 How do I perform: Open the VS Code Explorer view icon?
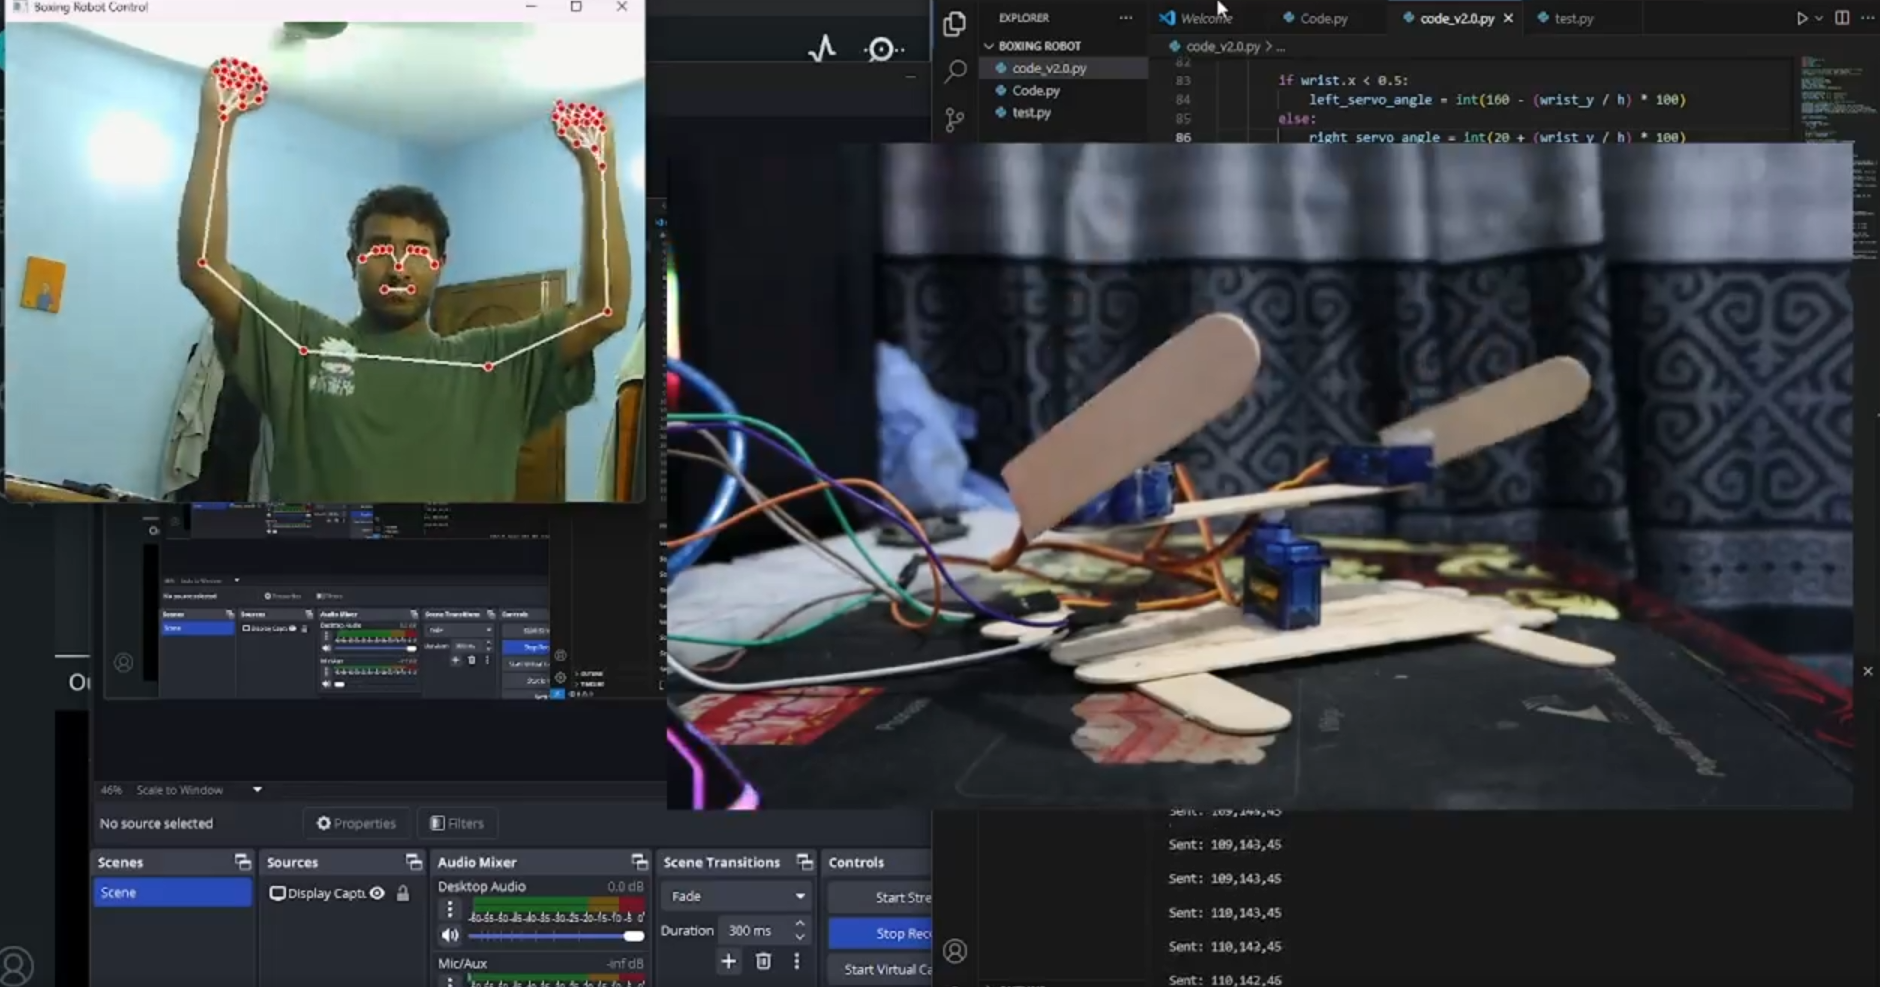(x=954, y=23)
